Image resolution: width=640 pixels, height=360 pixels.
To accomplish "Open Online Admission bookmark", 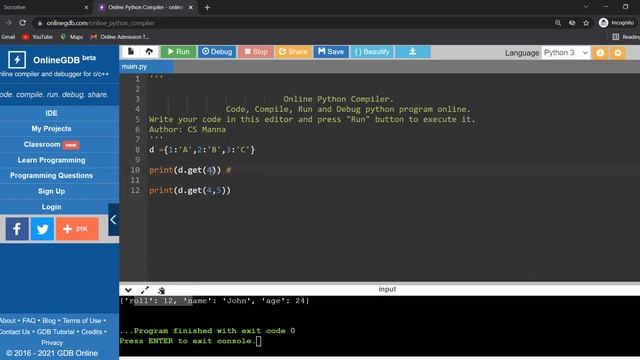I will [120, 37].
